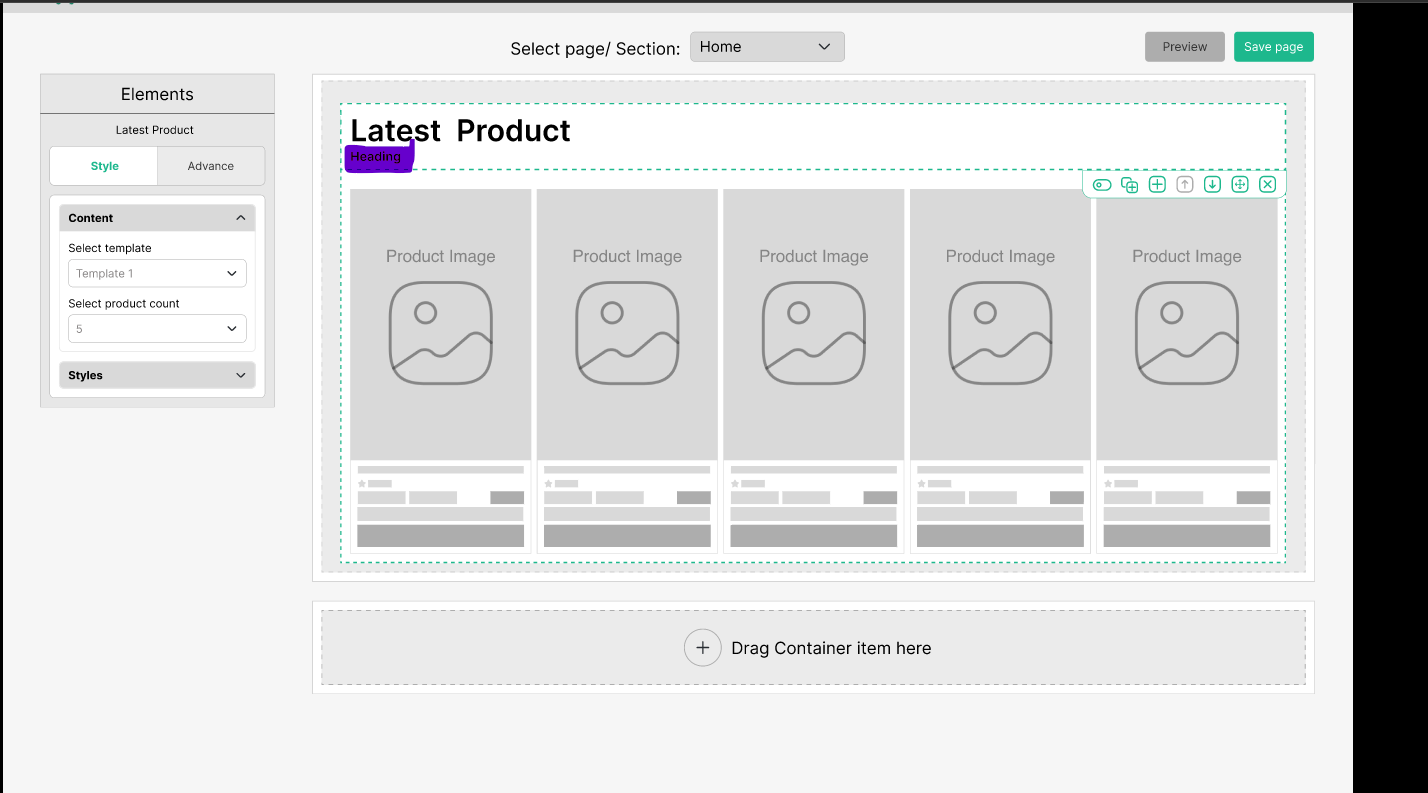Click the four-way move handle icon
The width and height of the screenshot is (1428, 793).
pos(1240,184)
